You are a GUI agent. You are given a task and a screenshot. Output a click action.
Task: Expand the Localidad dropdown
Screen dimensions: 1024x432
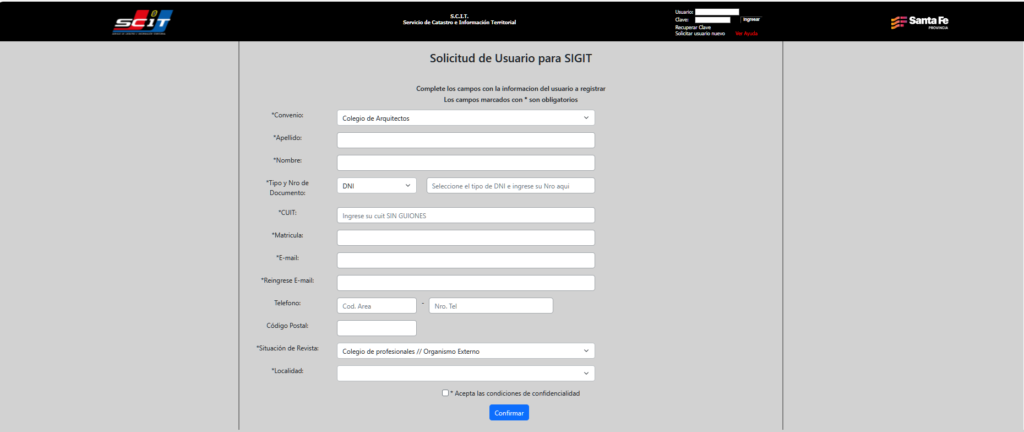click(466, 373)
